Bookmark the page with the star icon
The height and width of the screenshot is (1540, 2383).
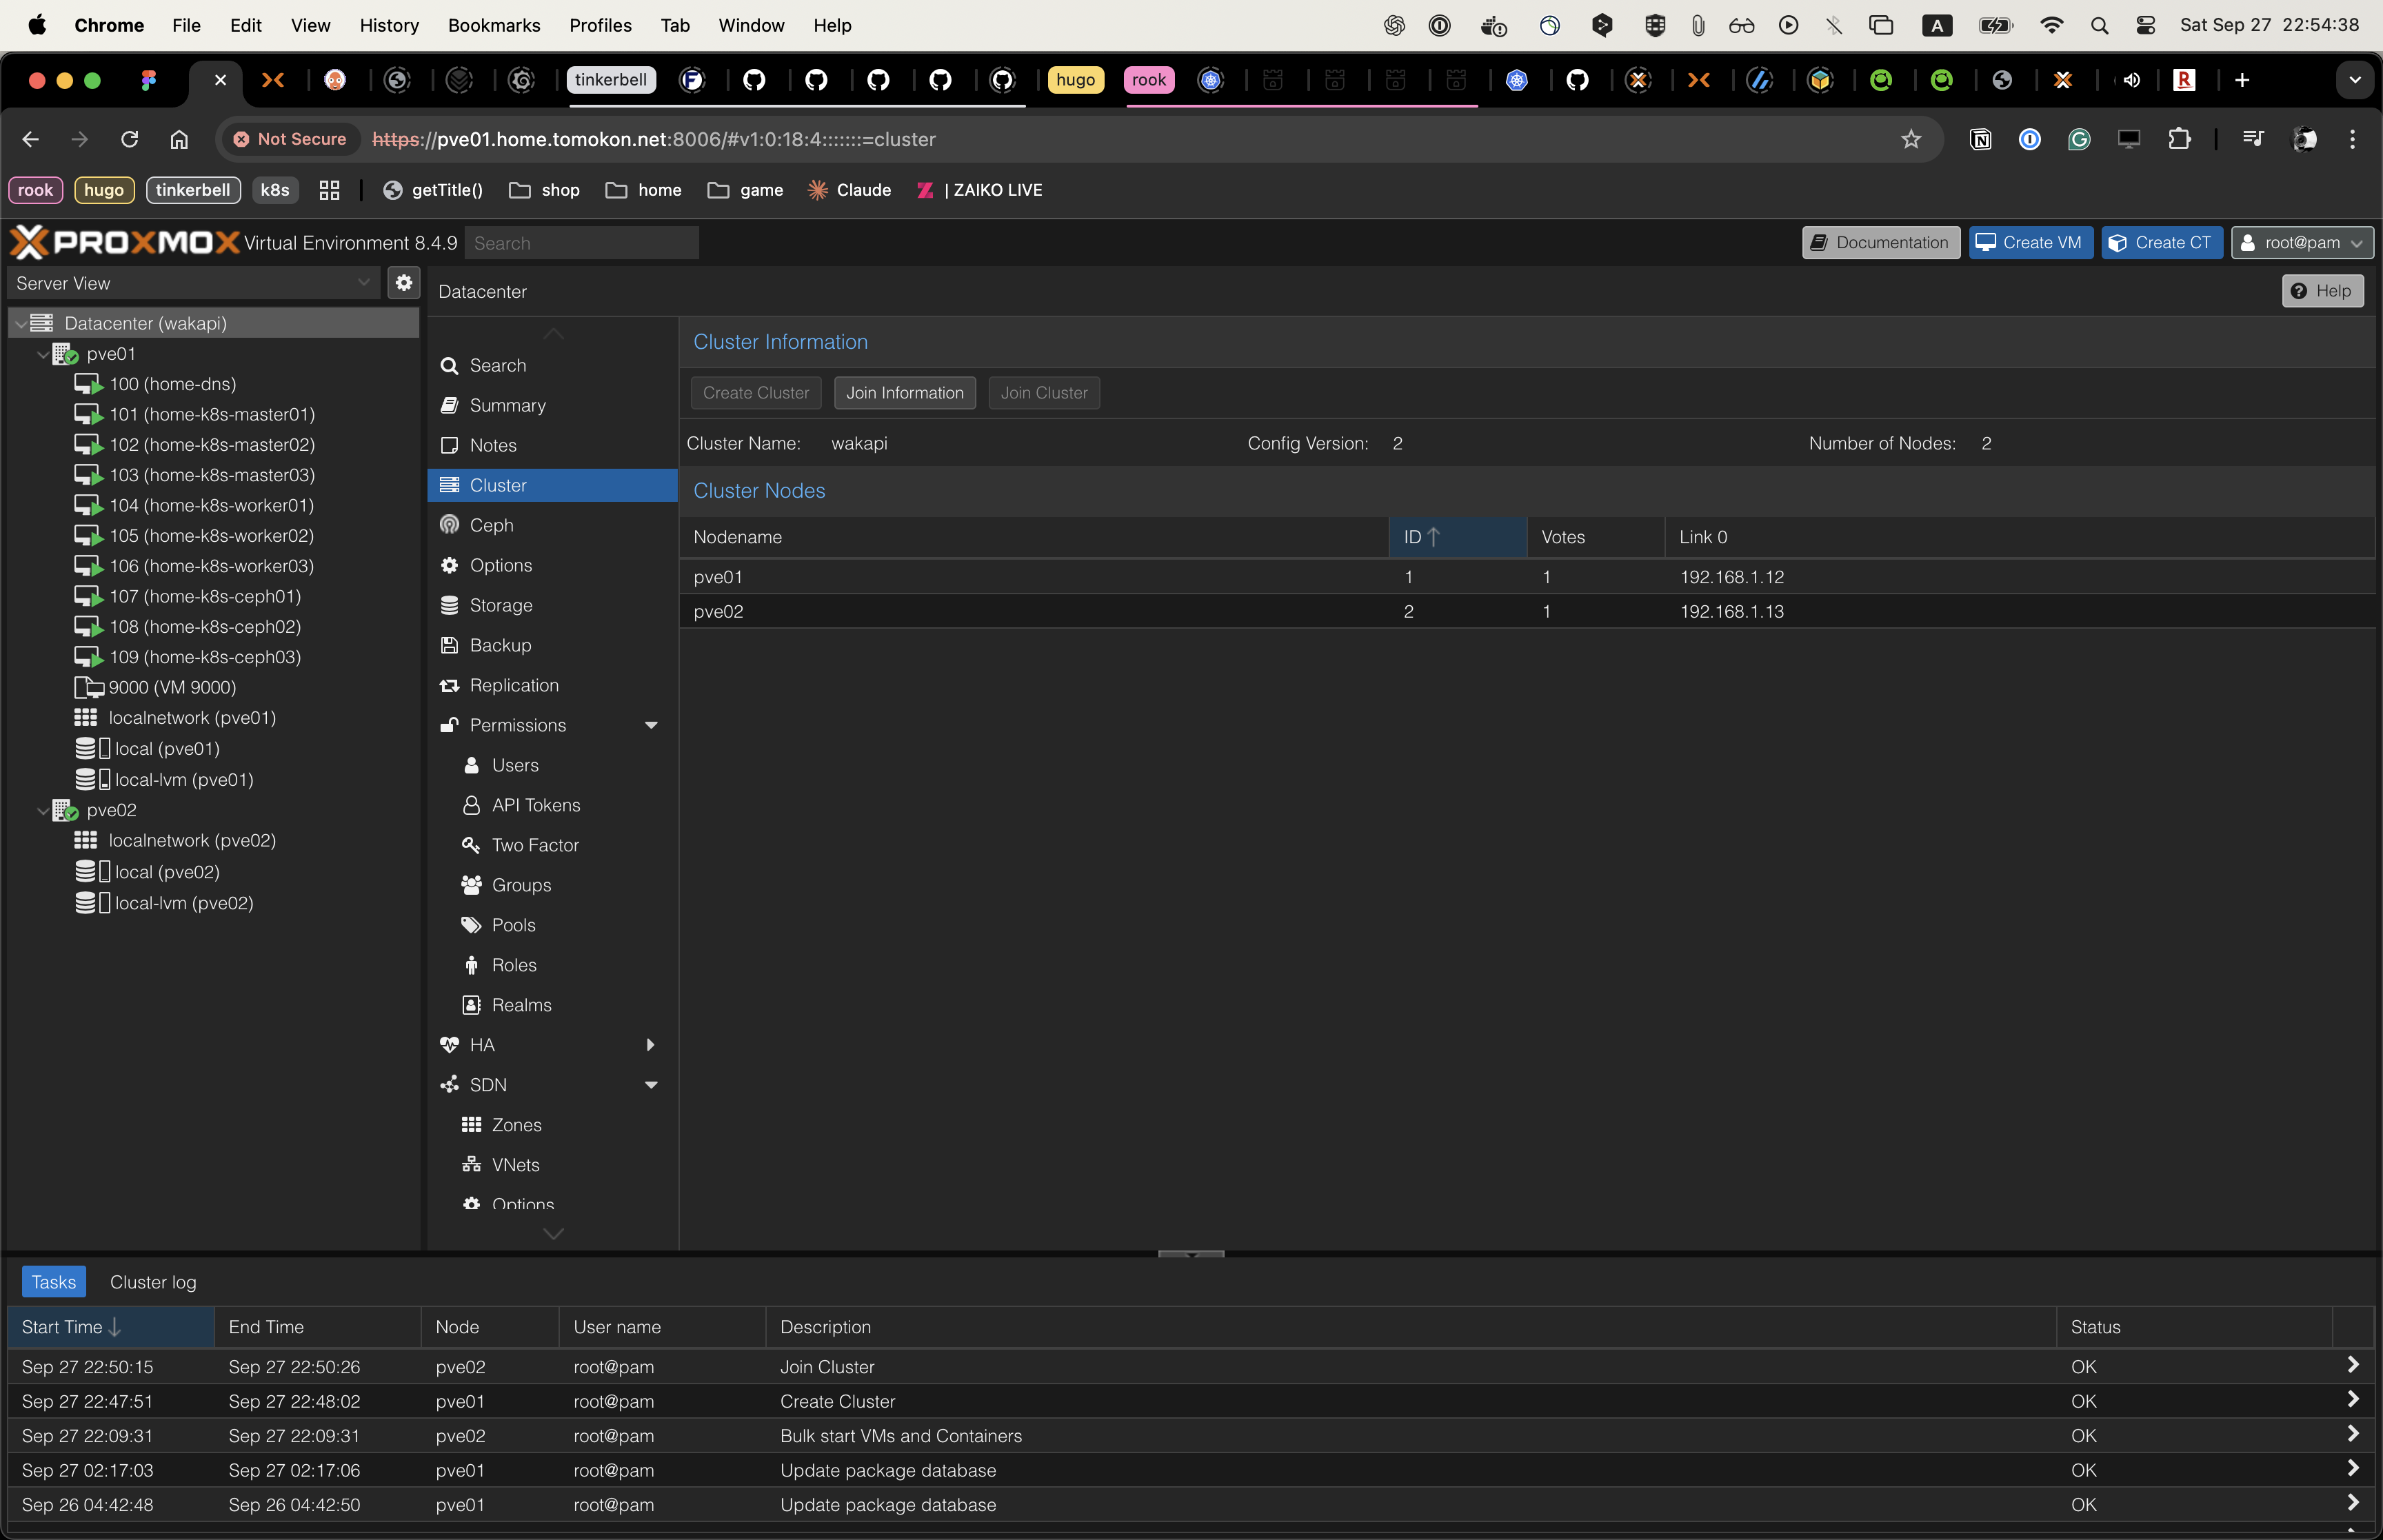(x=1911, y=139)
